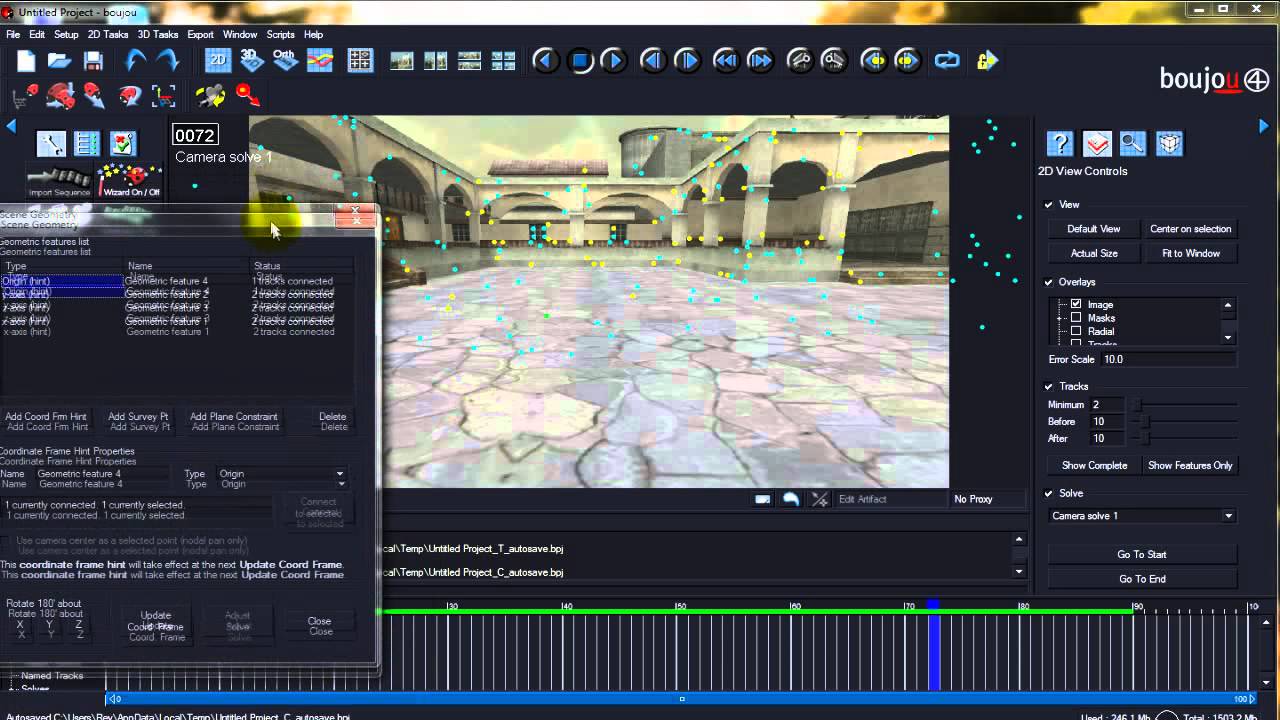Open the question mark help icon in right panel
Image resolution: width=1280 pixels, height=720 pixels.
coord(1060,144)
